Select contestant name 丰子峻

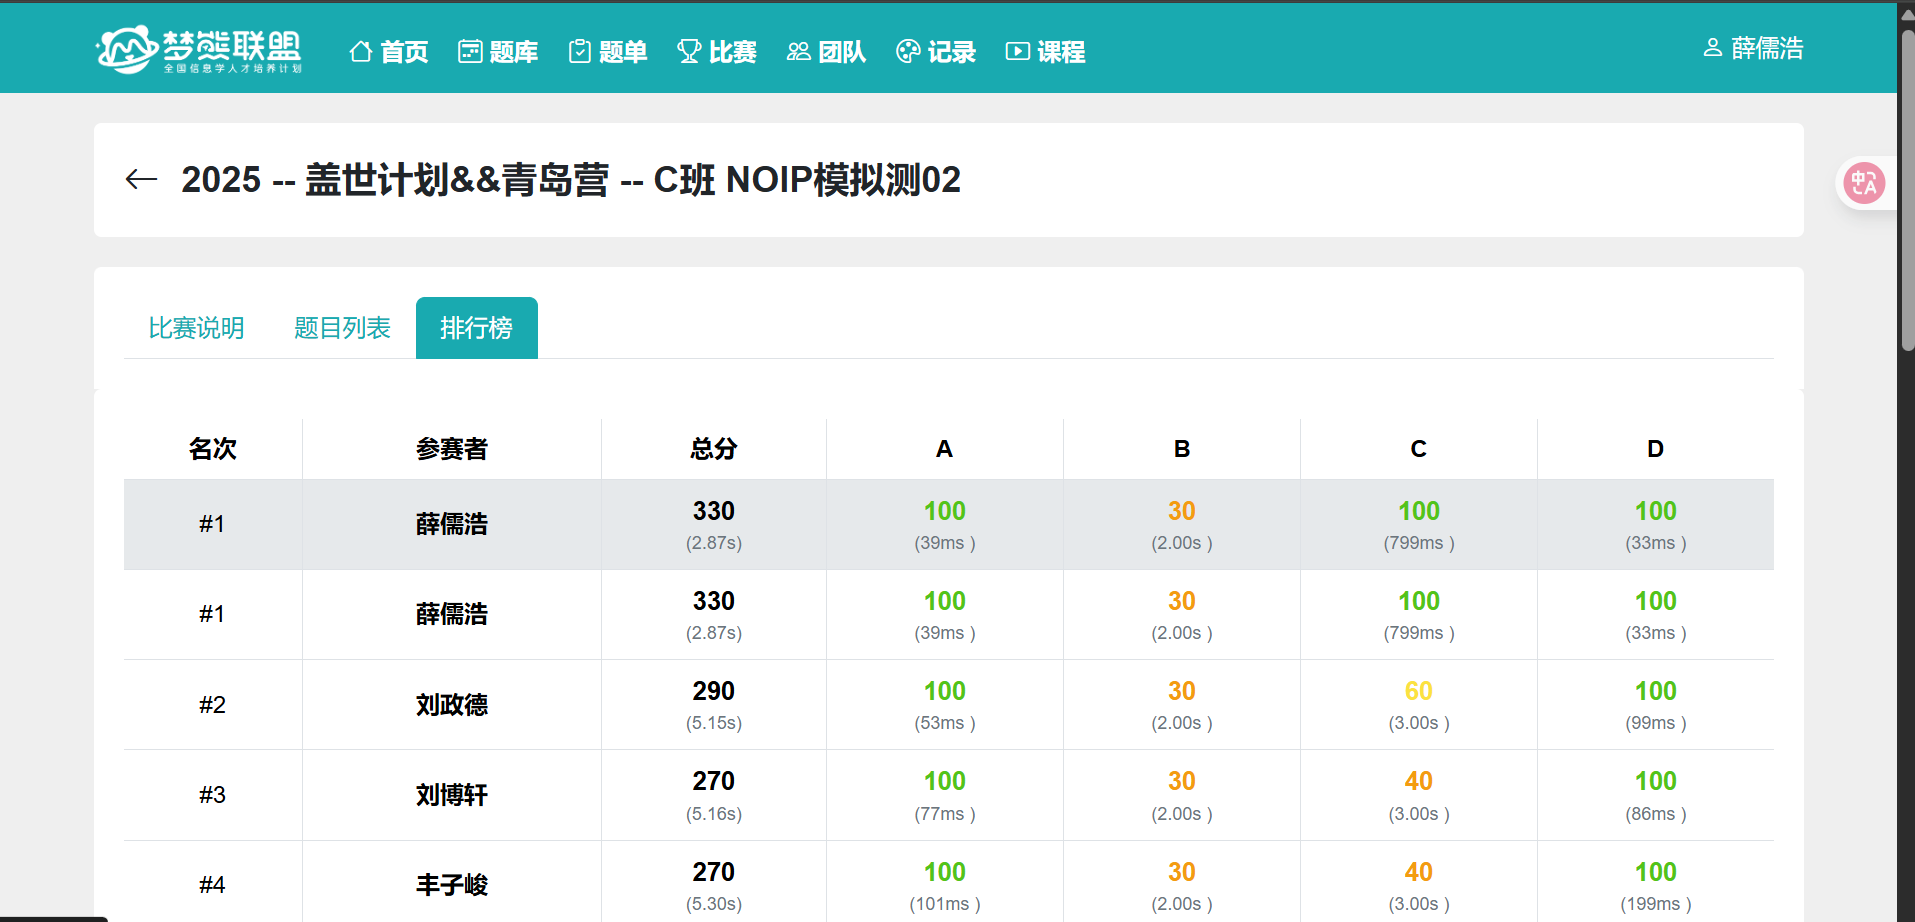coord(452,885)
